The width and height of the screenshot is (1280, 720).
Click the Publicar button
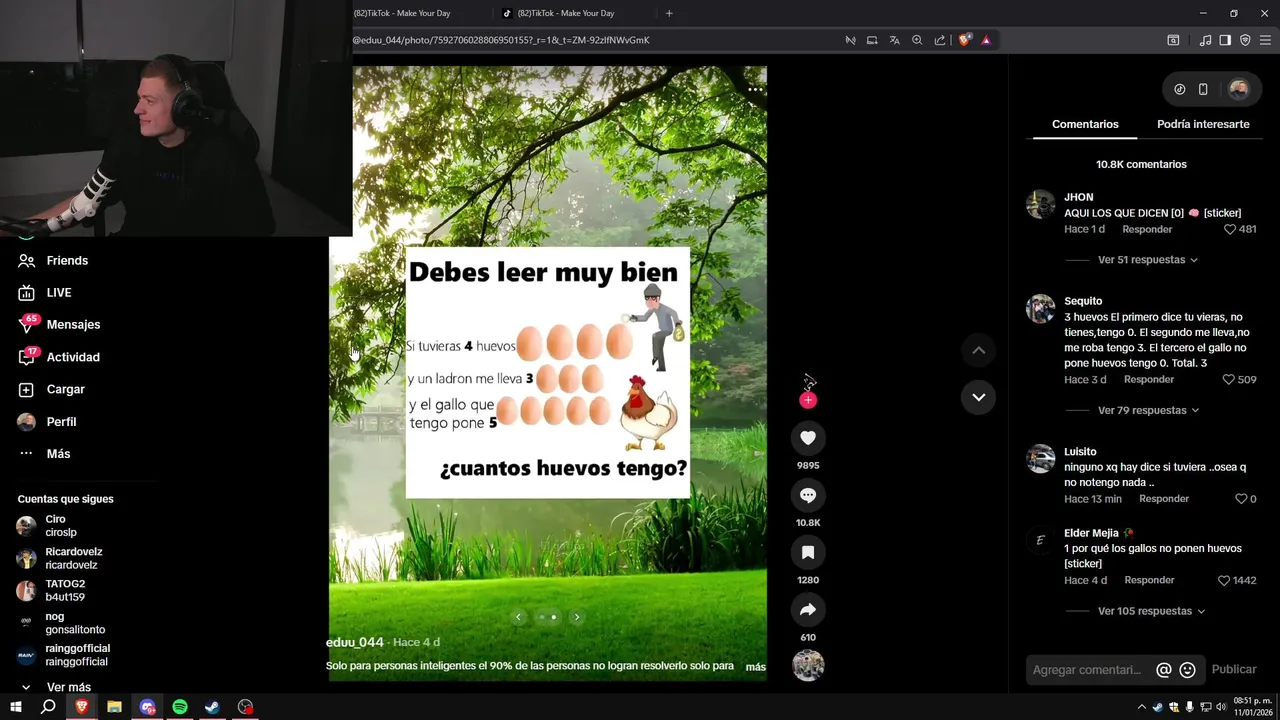click(1234, 670)
